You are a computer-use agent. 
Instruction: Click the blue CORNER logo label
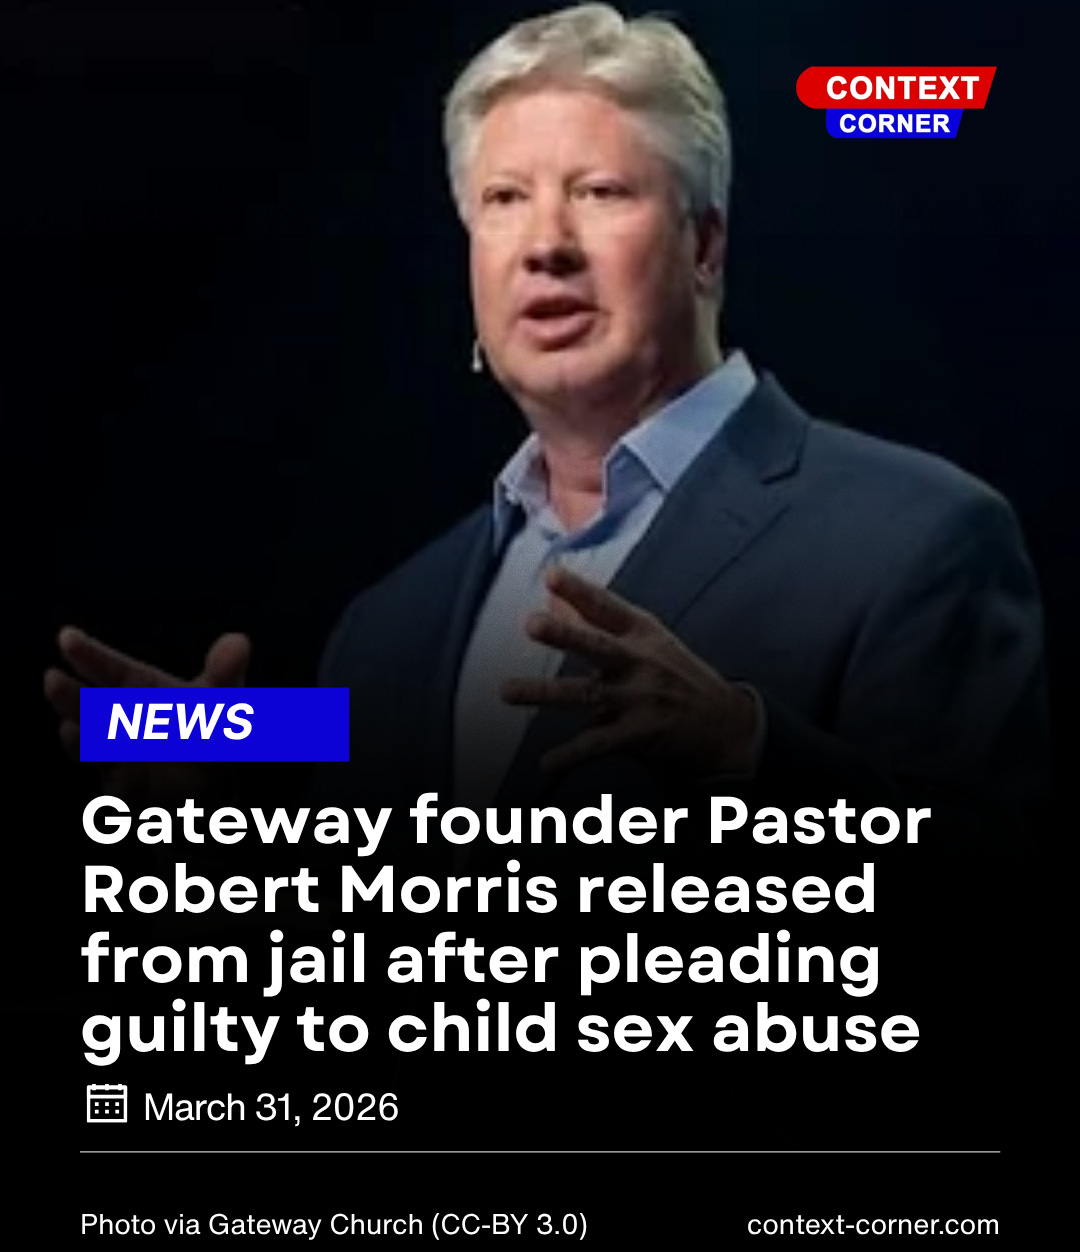click(894, 124)
